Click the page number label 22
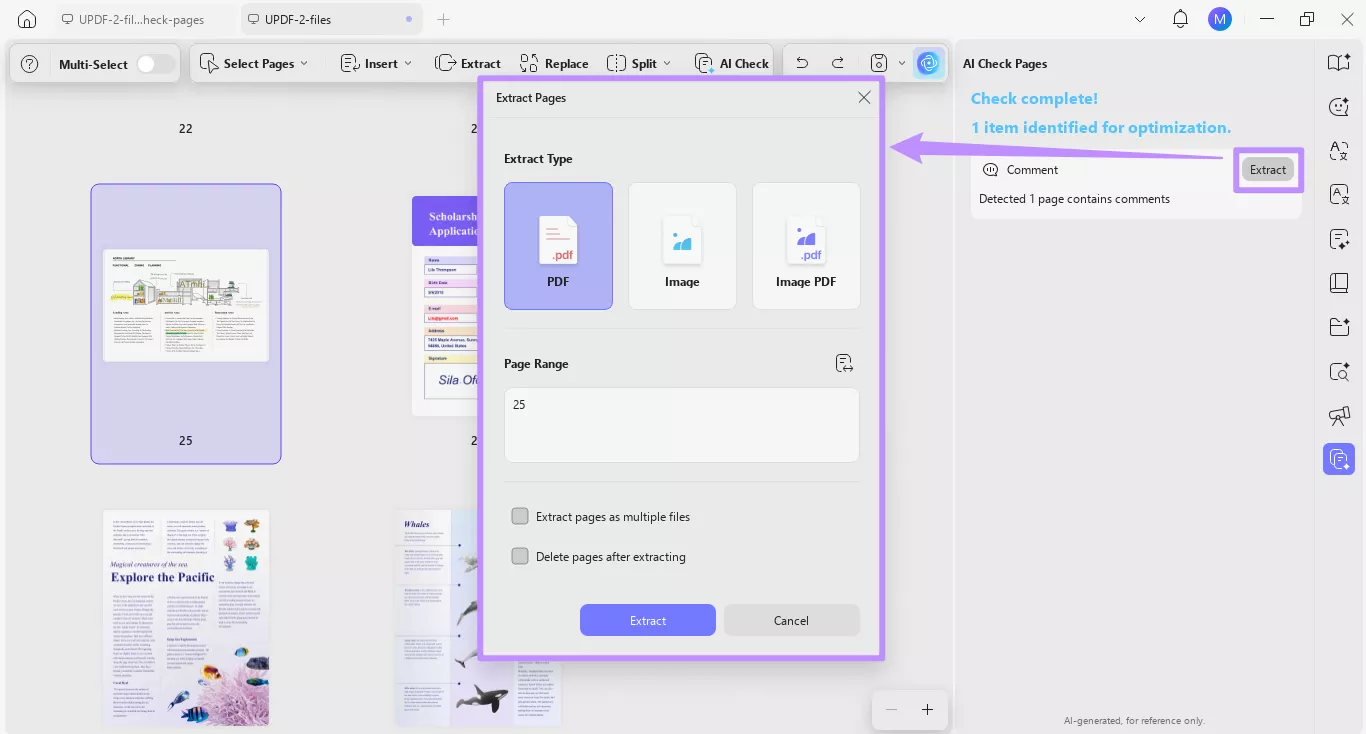1366x734 pixels. click(186, 128)
